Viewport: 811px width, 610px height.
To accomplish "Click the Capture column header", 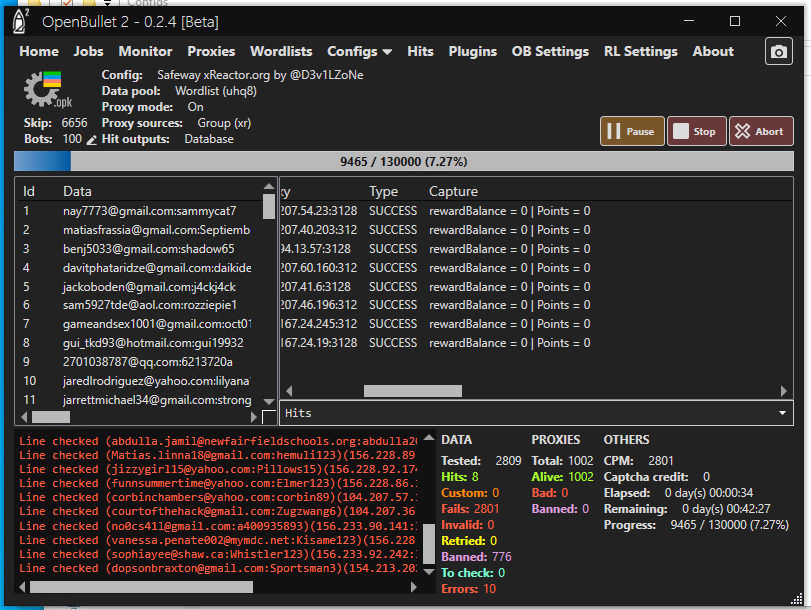I will point(453,191).
